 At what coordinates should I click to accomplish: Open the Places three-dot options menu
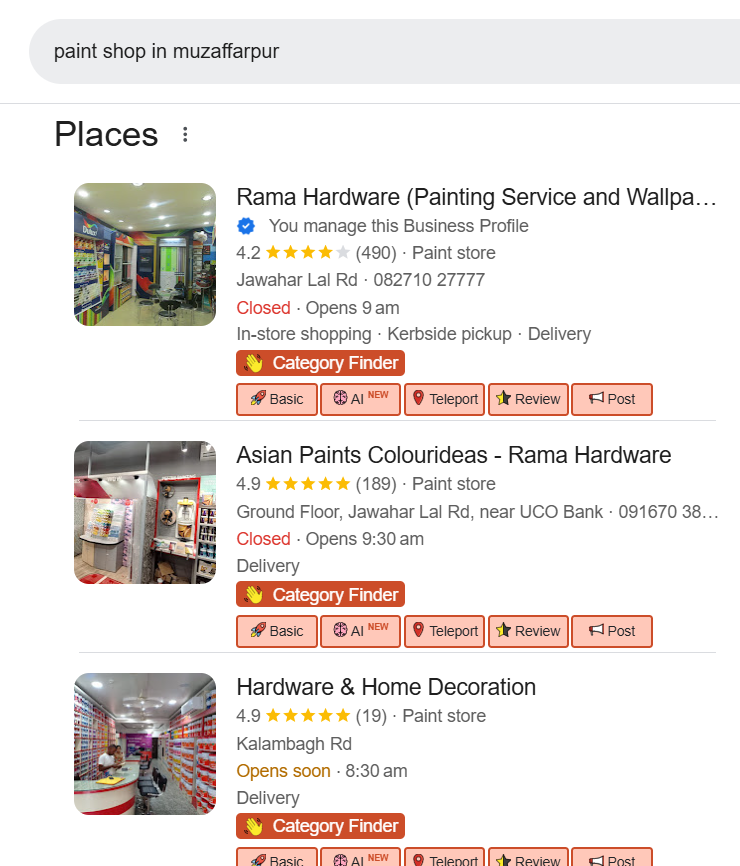click(x=185, y=134)
